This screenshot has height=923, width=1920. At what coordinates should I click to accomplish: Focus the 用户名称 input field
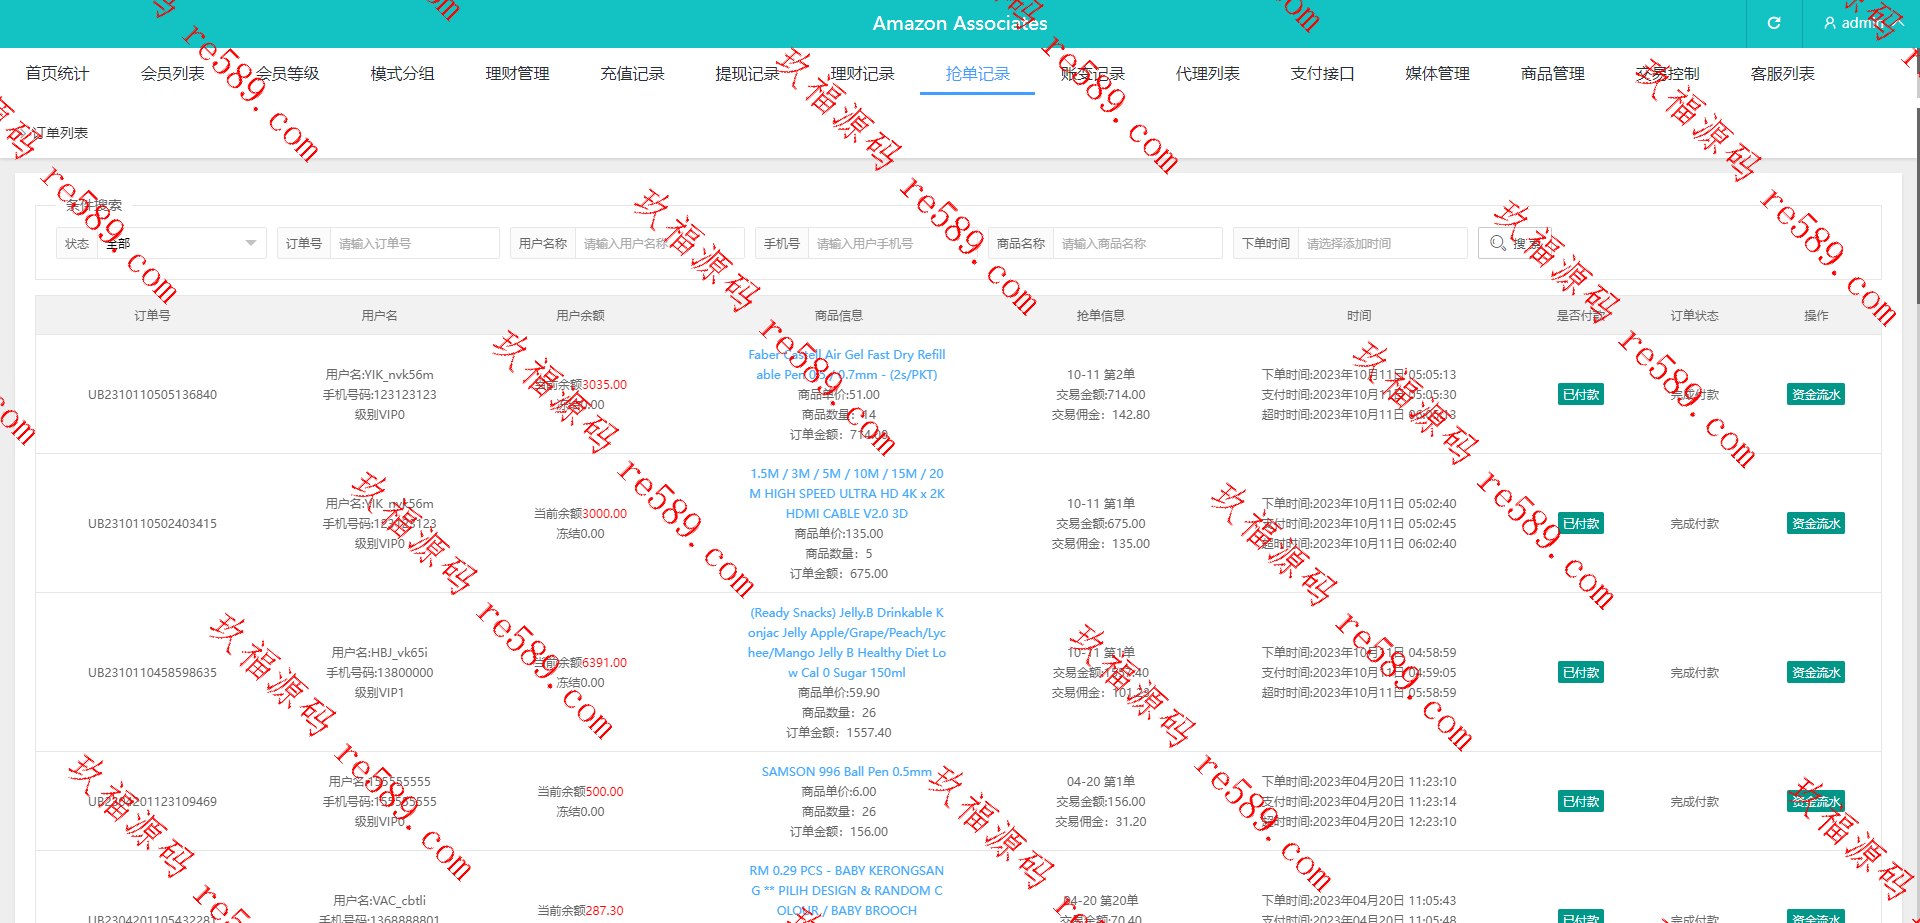pos(659,243)
